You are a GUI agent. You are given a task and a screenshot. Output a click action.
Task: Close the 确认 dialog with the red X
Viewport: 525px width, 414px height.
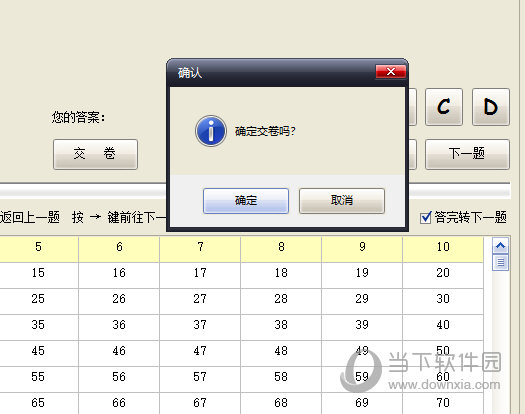coord(391,71)
